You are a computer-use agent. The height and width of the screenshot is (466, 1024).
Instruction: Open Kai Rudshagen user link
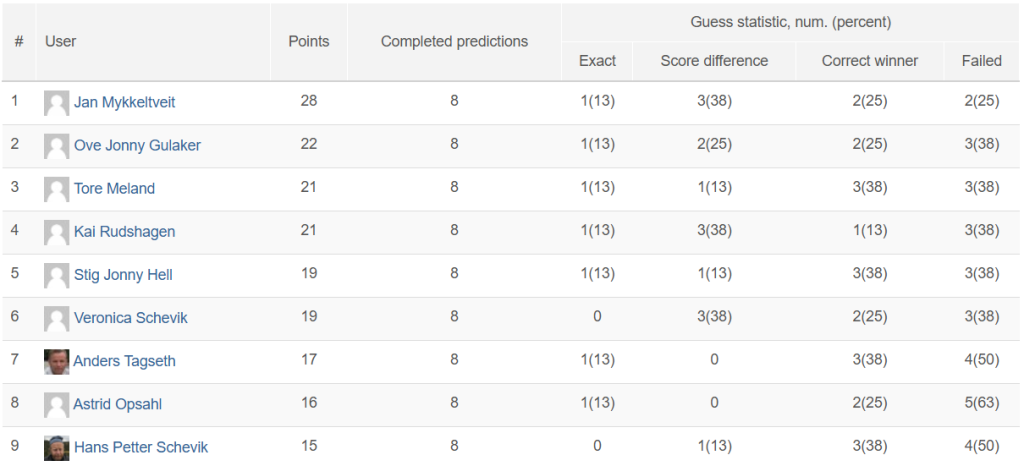coord(124,232)
